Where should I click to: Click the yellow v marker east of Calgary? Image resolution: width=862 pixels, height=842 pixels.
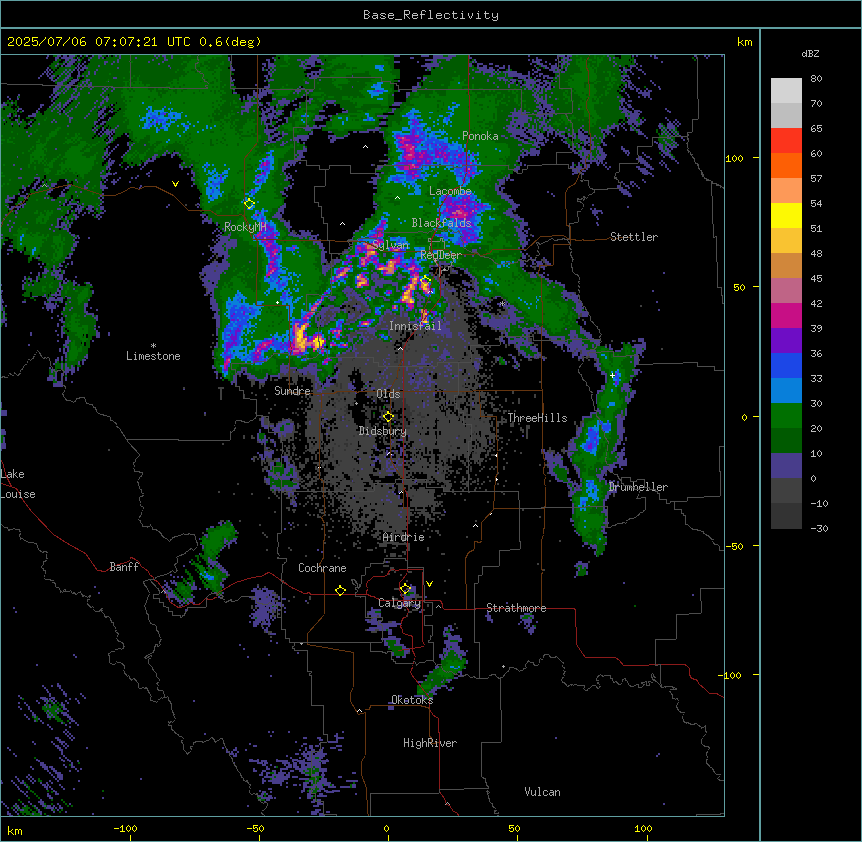point(429,584)
